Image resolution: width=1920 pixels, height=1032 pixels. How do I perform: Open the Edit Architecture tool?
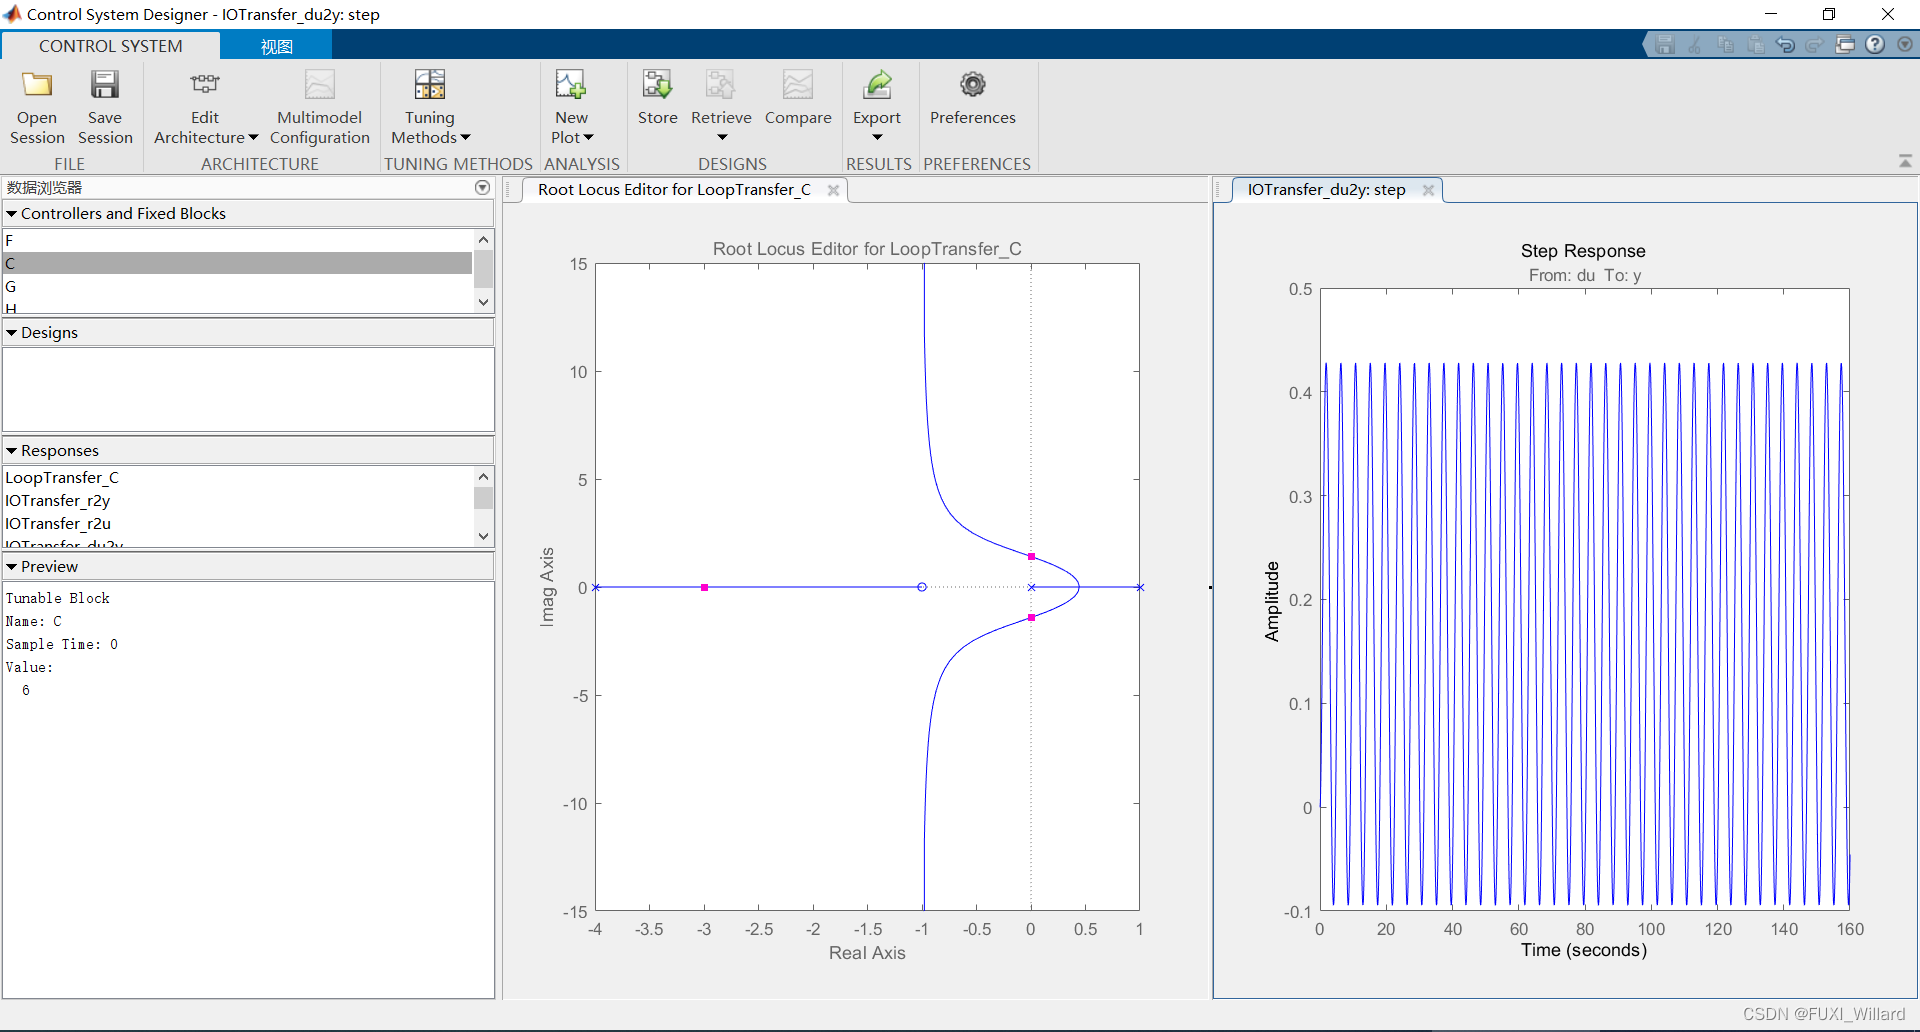tap(205, 107)
